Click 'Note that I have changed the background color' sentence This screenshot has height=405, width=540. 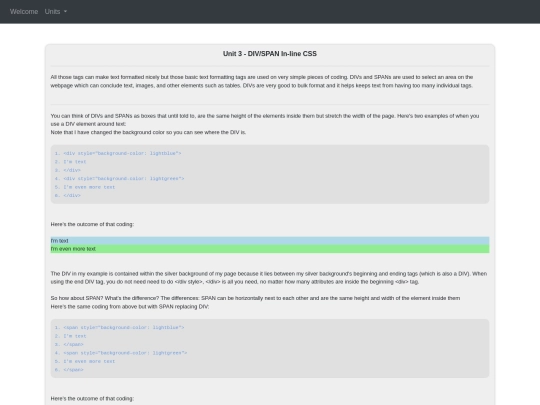tap(148, 132)
